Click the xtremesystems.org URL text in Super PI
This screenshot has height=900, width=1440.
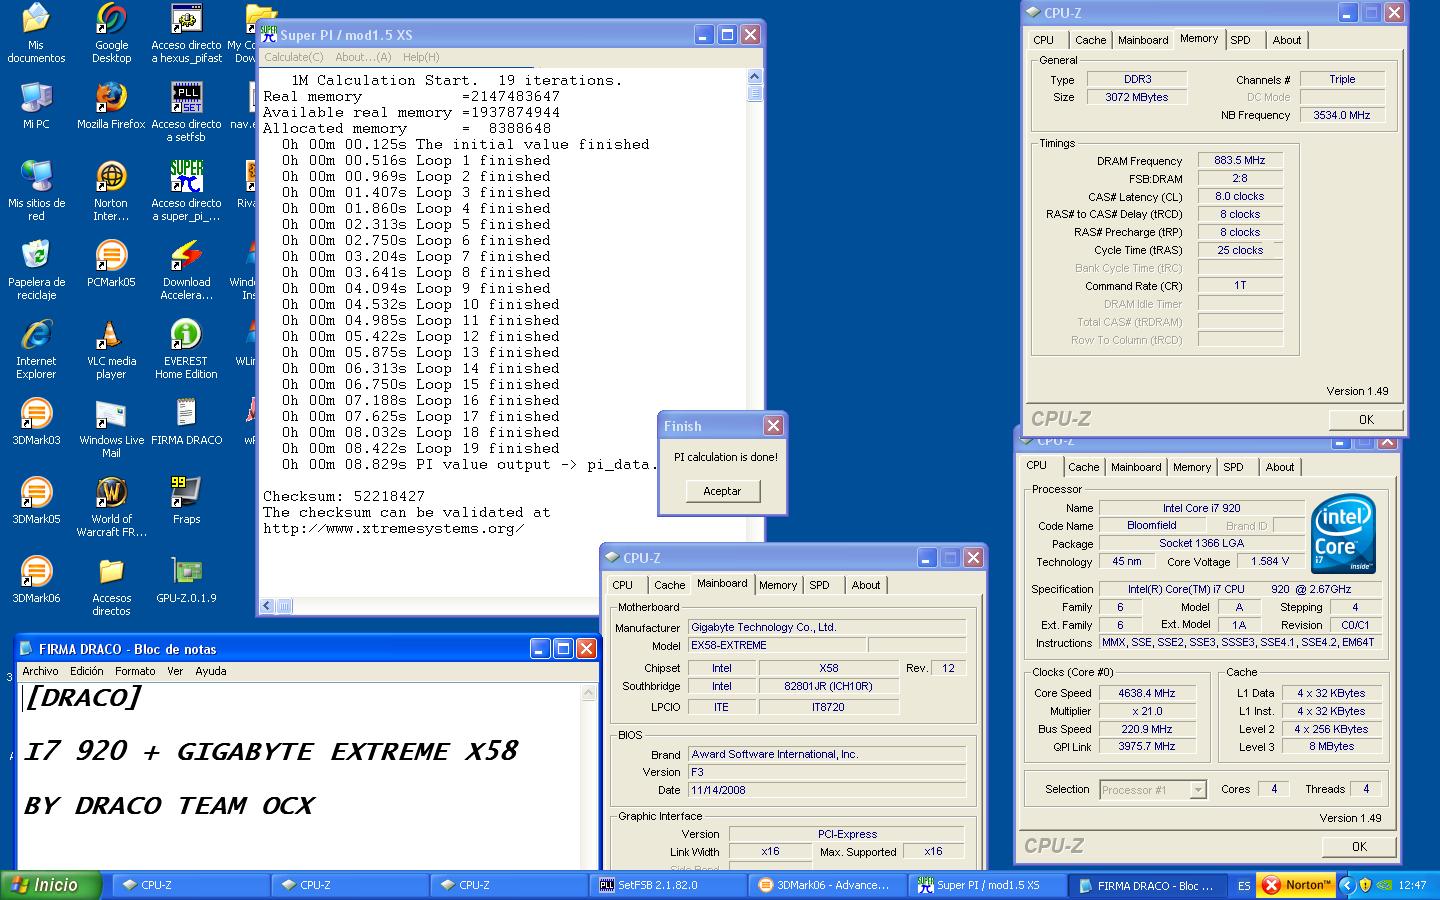(394, 528)
